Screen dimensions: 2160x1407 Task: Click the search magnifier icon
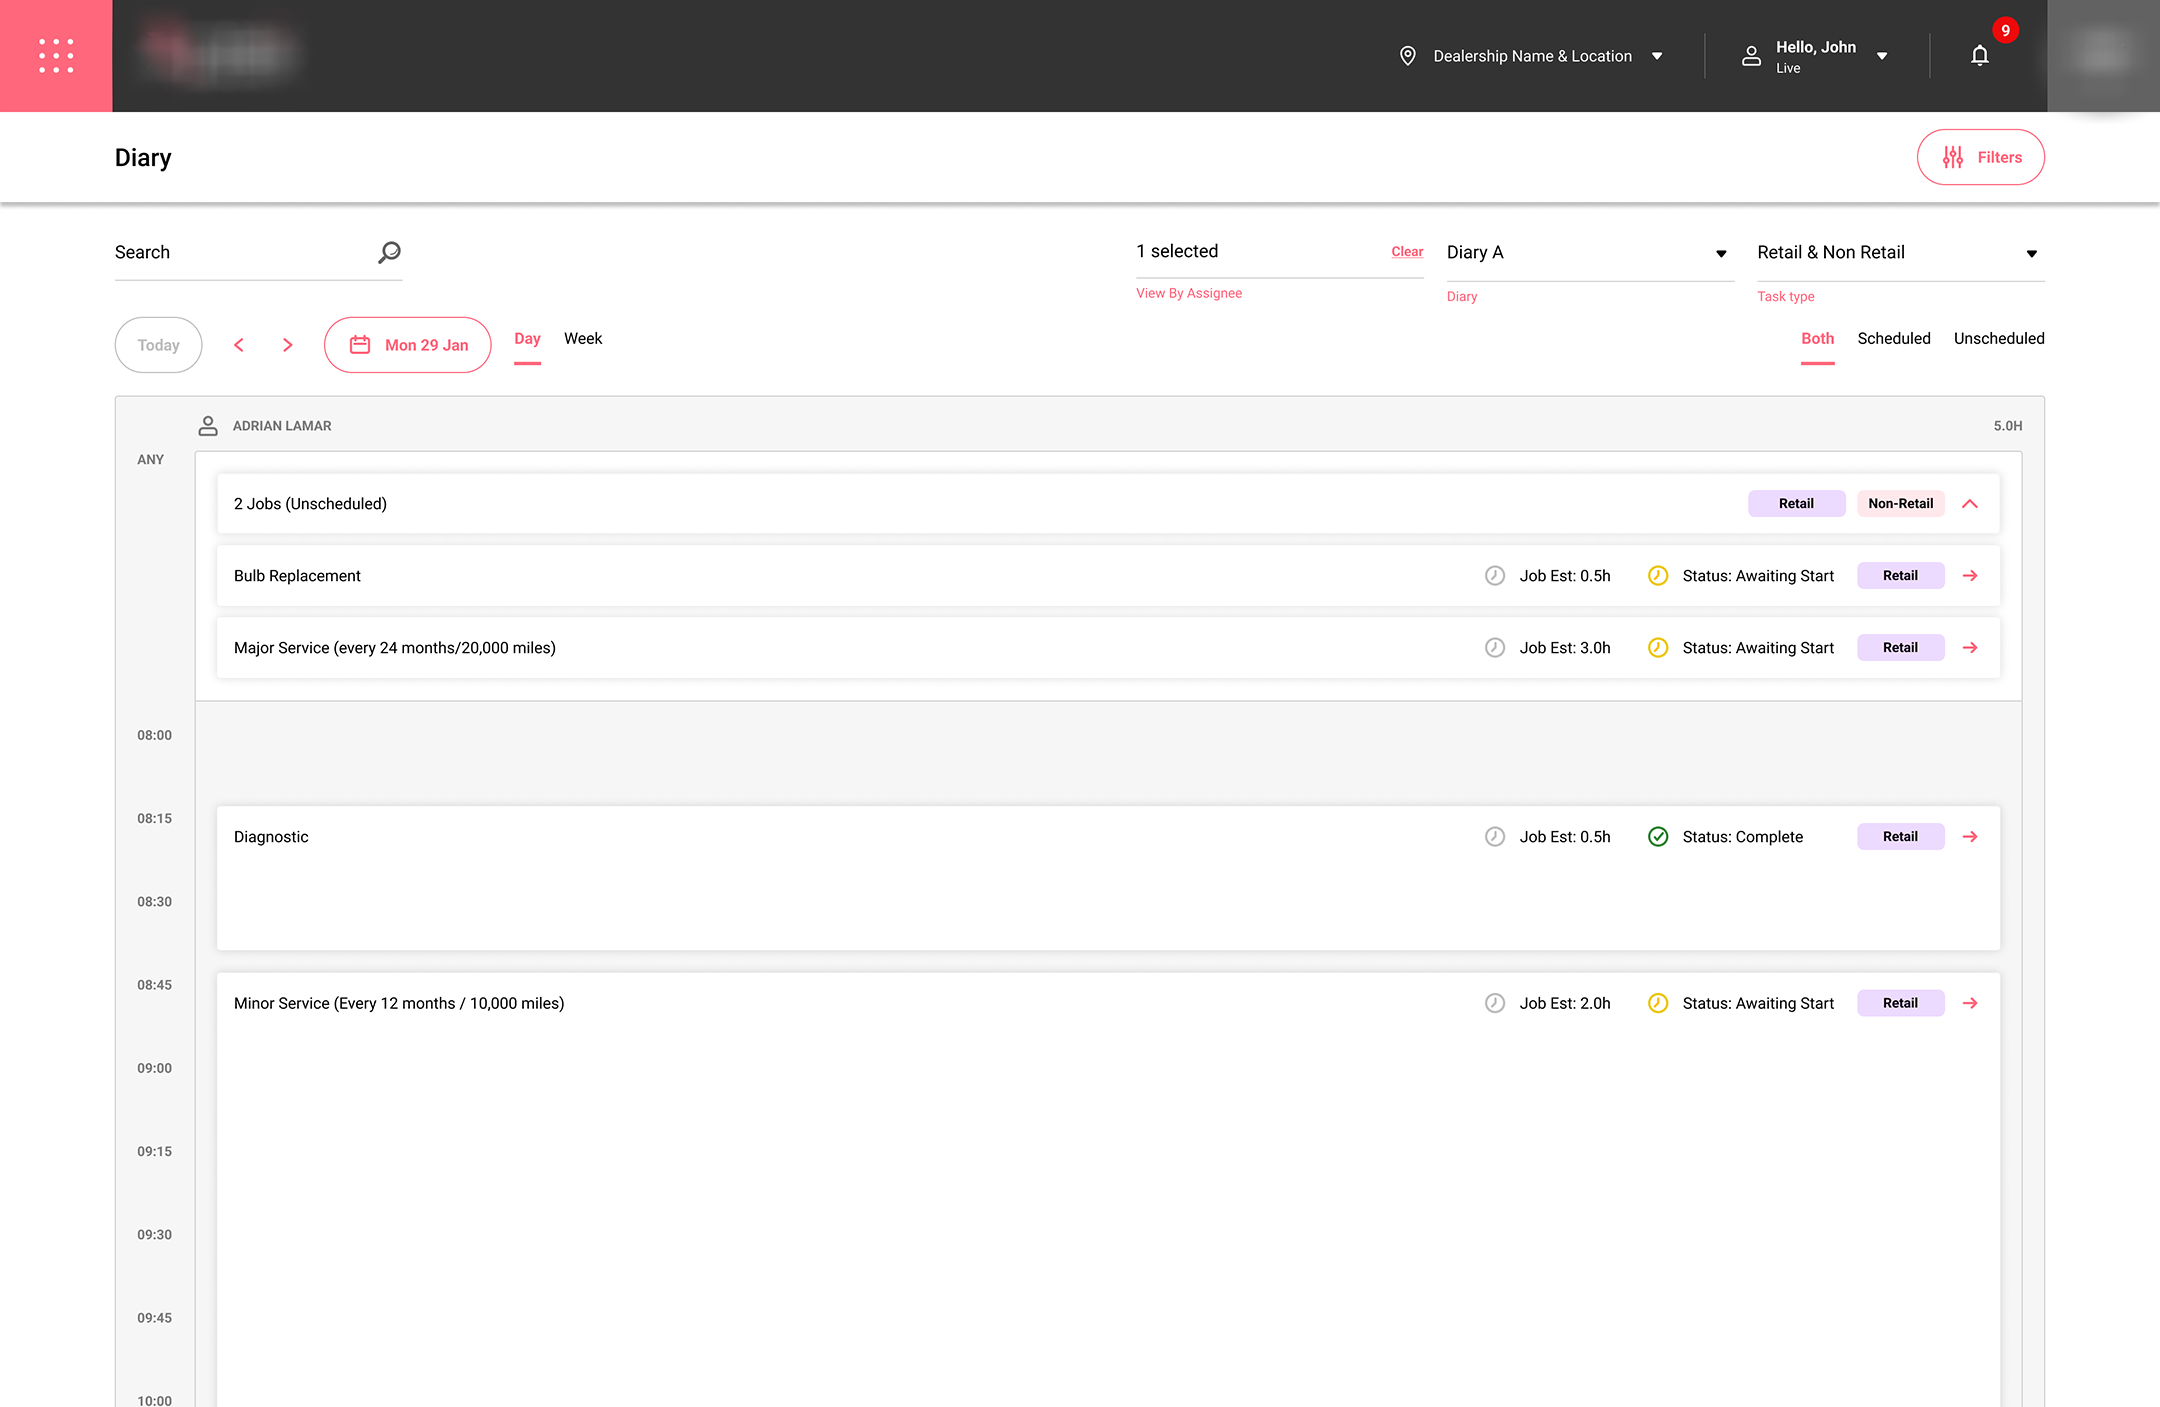coord(389,252)
